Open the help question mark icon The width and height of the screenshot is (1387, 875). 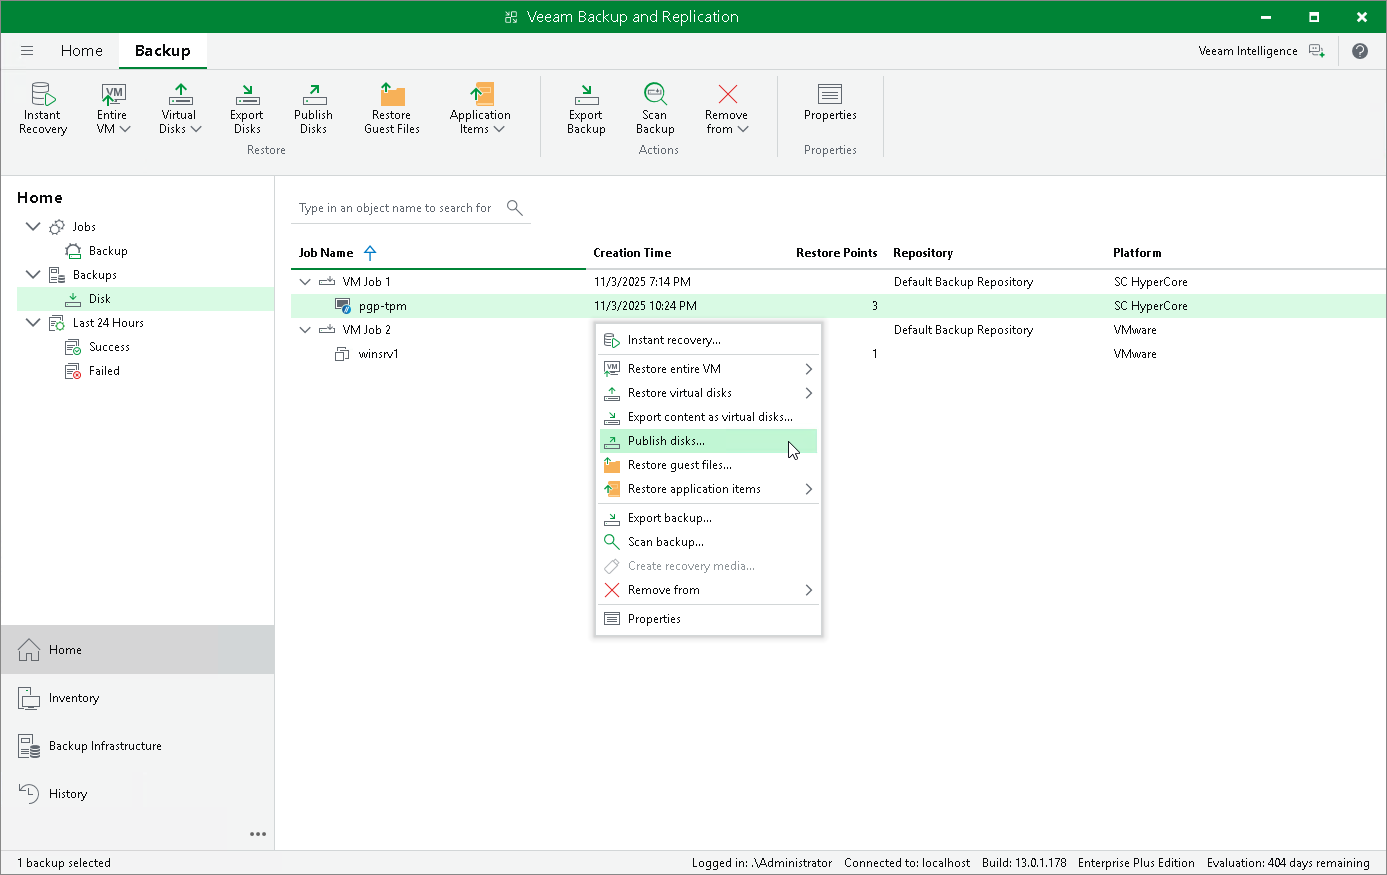click(1359, 51)
